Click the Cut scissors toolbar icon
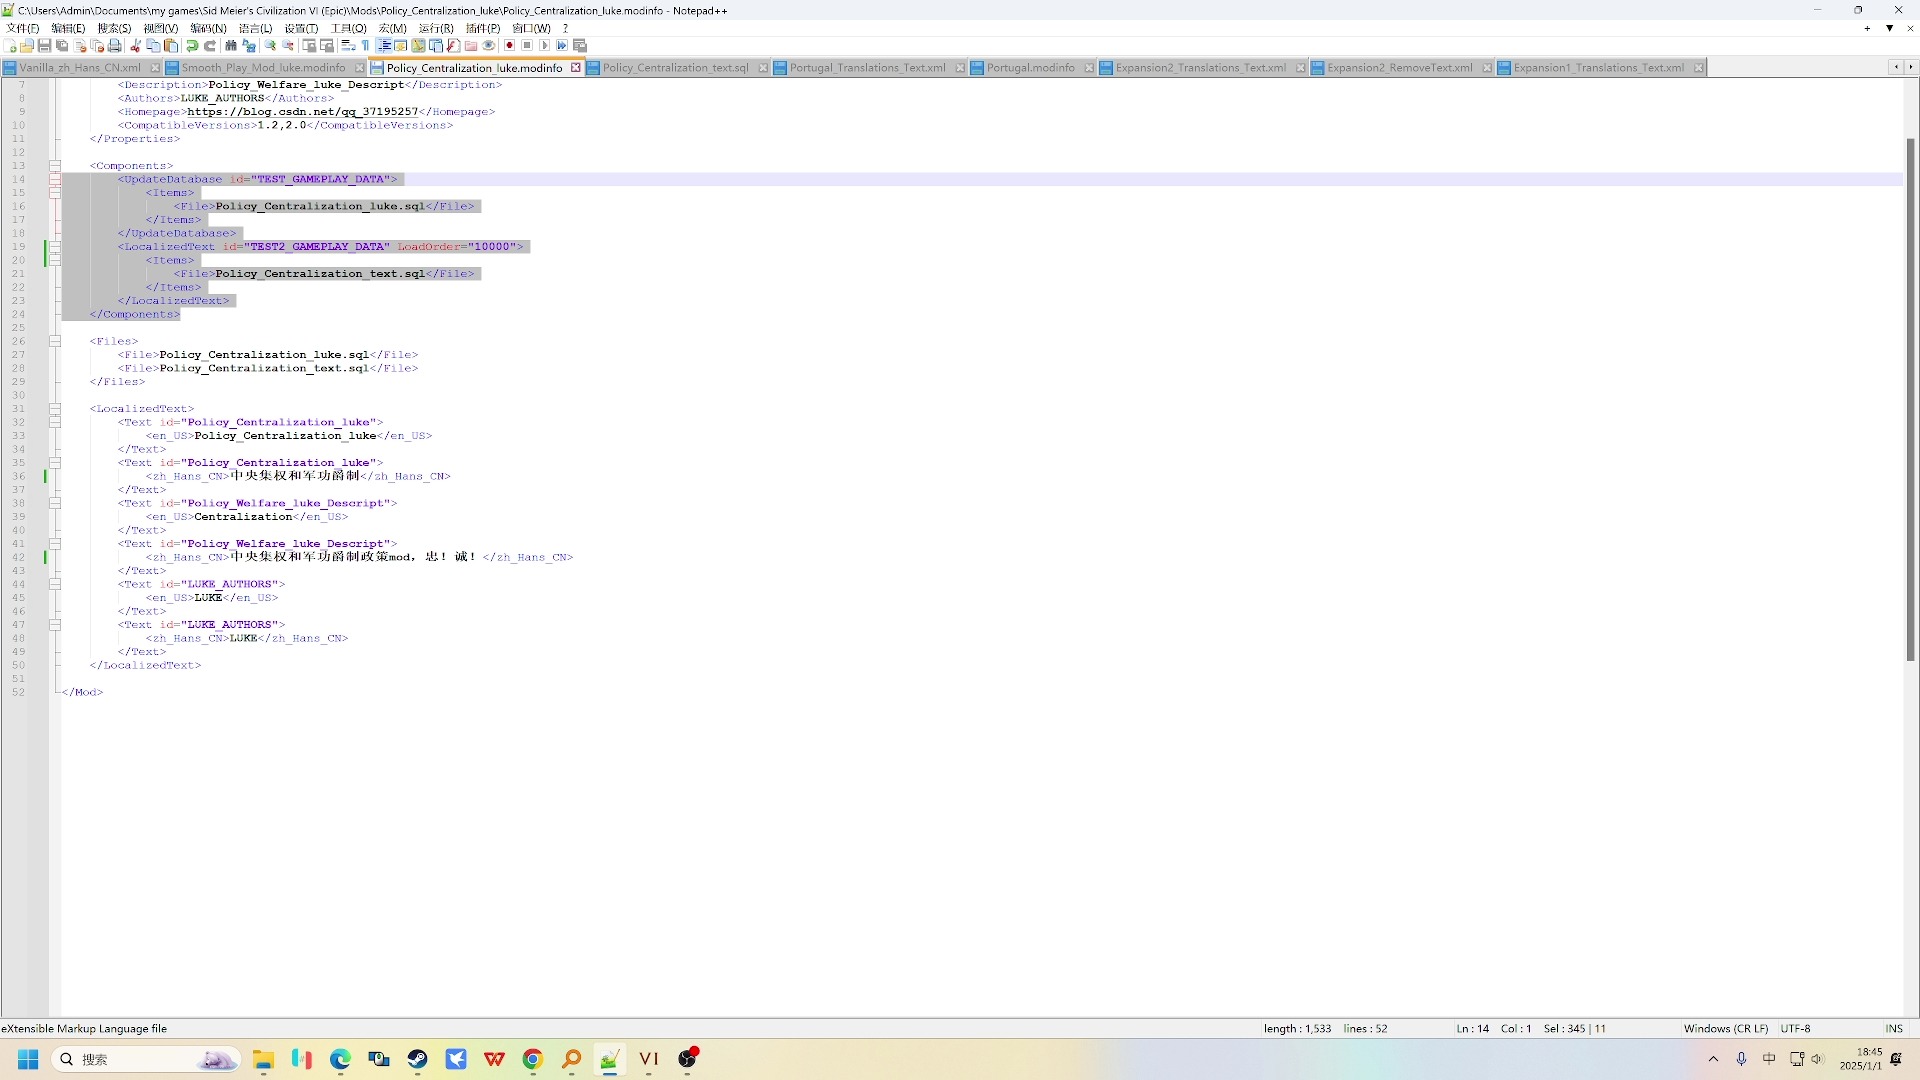The height and width of the screenshot is (1080, 1920). (135, 46)
